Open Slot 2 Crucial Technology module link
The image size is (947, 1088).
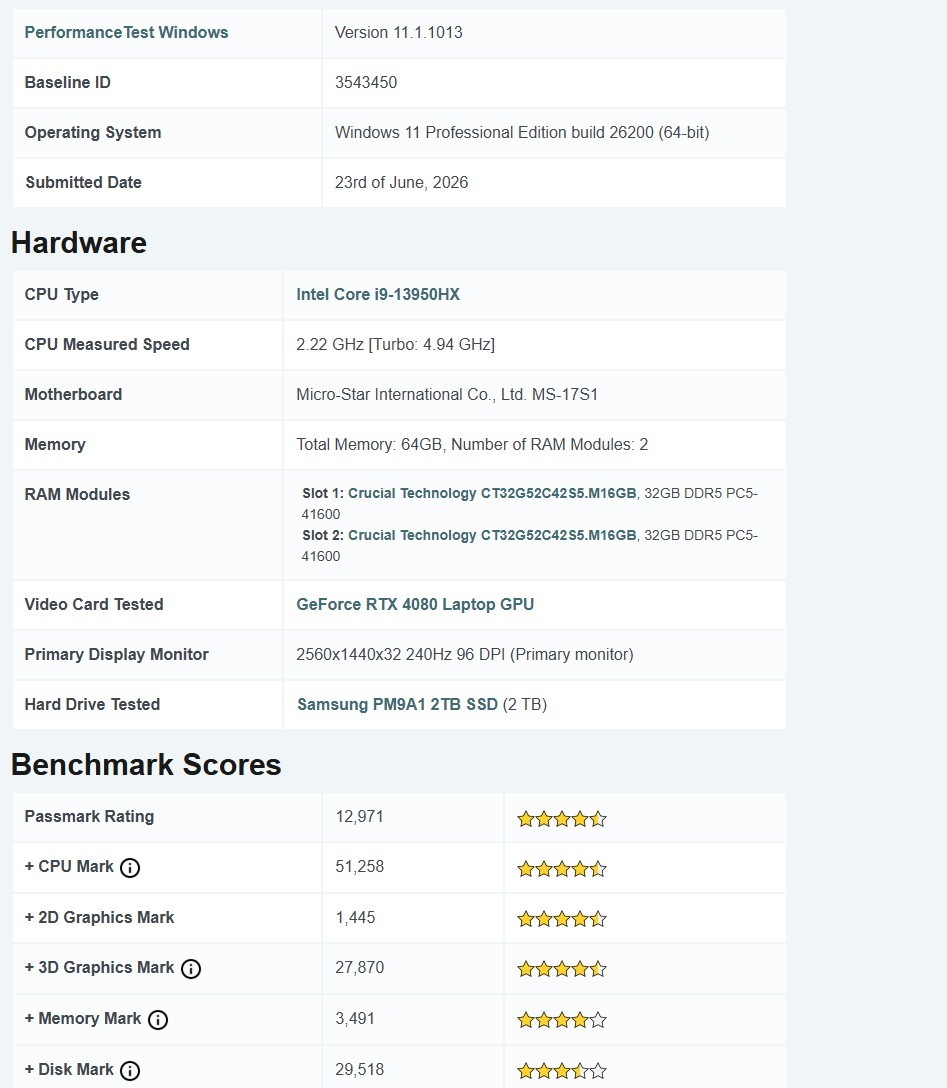tap(492, 535)
